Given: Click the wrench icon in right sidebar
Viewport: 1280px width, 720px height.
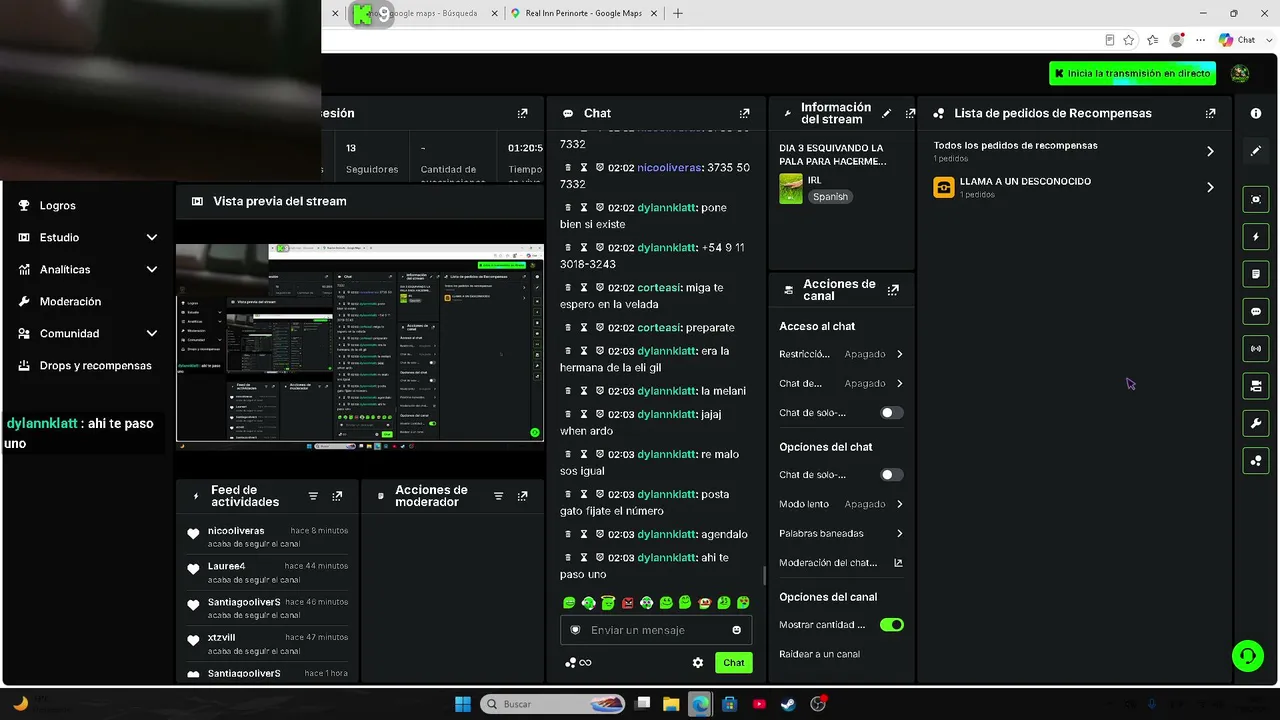Looking at the screenshot, I should [x=1256, y=423].
